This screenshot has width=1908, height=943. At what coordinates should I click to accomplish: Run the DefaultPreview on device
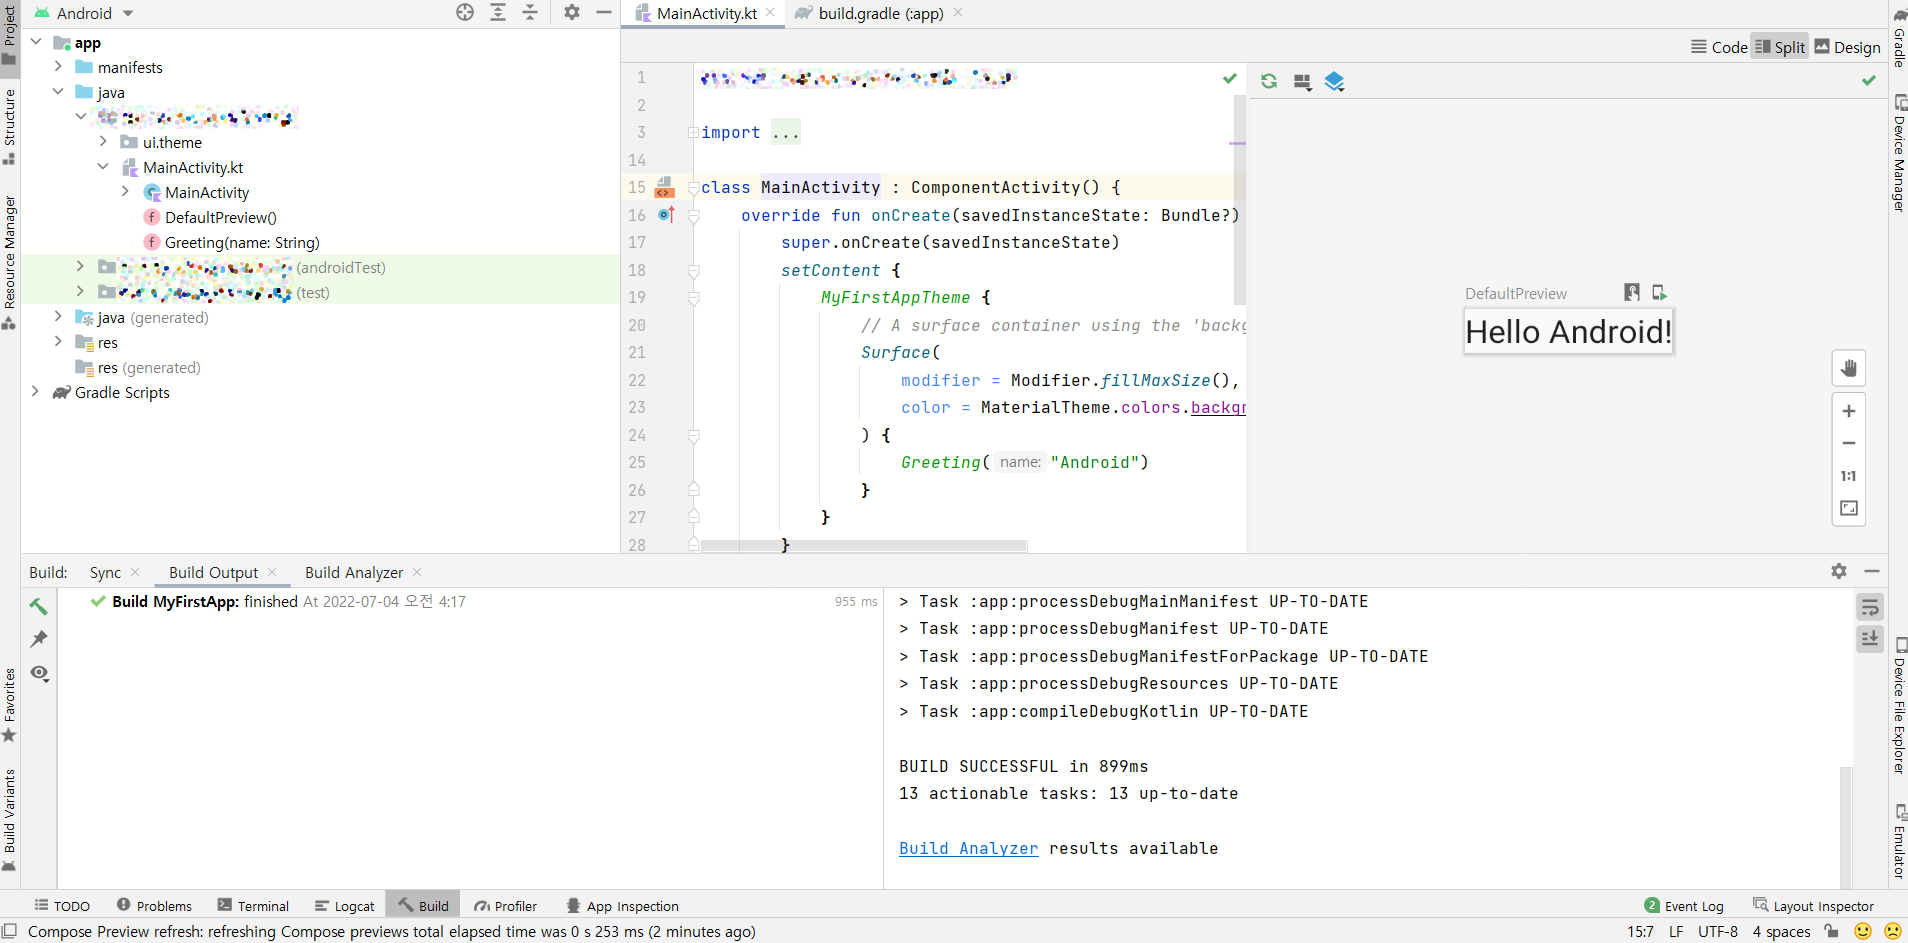pos(1658,292)
